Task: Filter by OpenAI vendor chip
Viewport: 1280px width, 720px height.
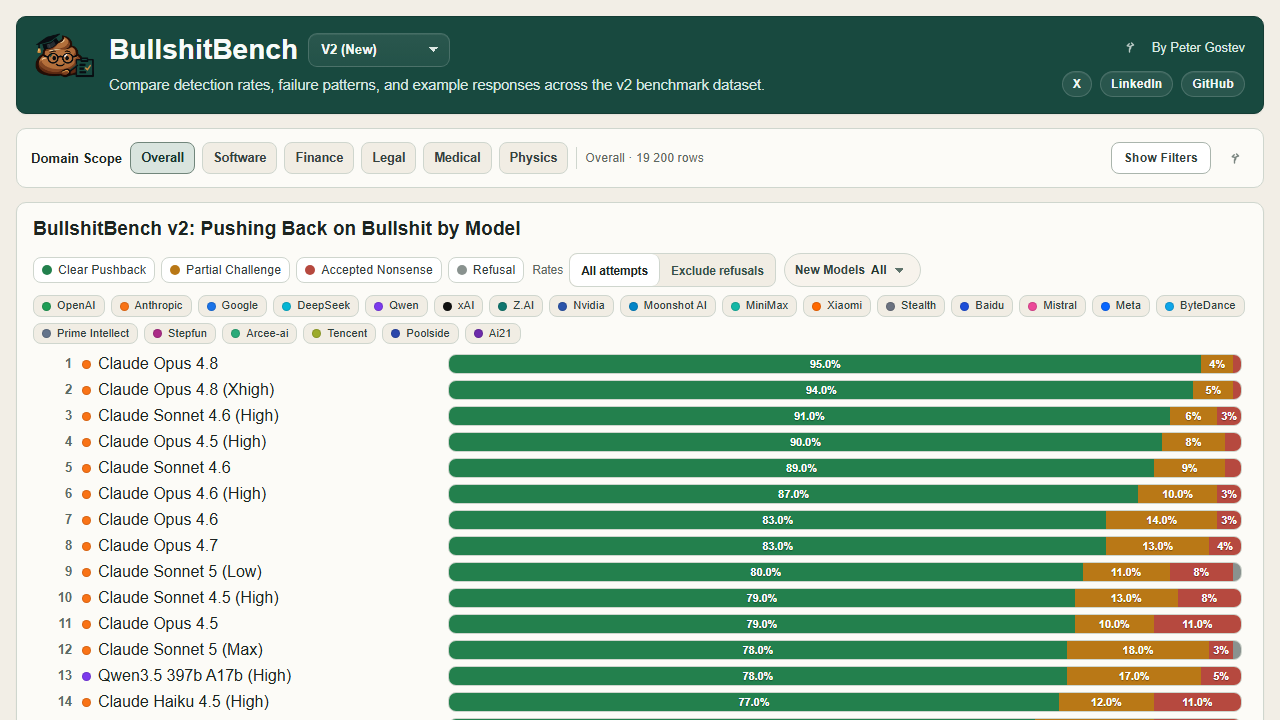Action: click(x=69, y=306)
